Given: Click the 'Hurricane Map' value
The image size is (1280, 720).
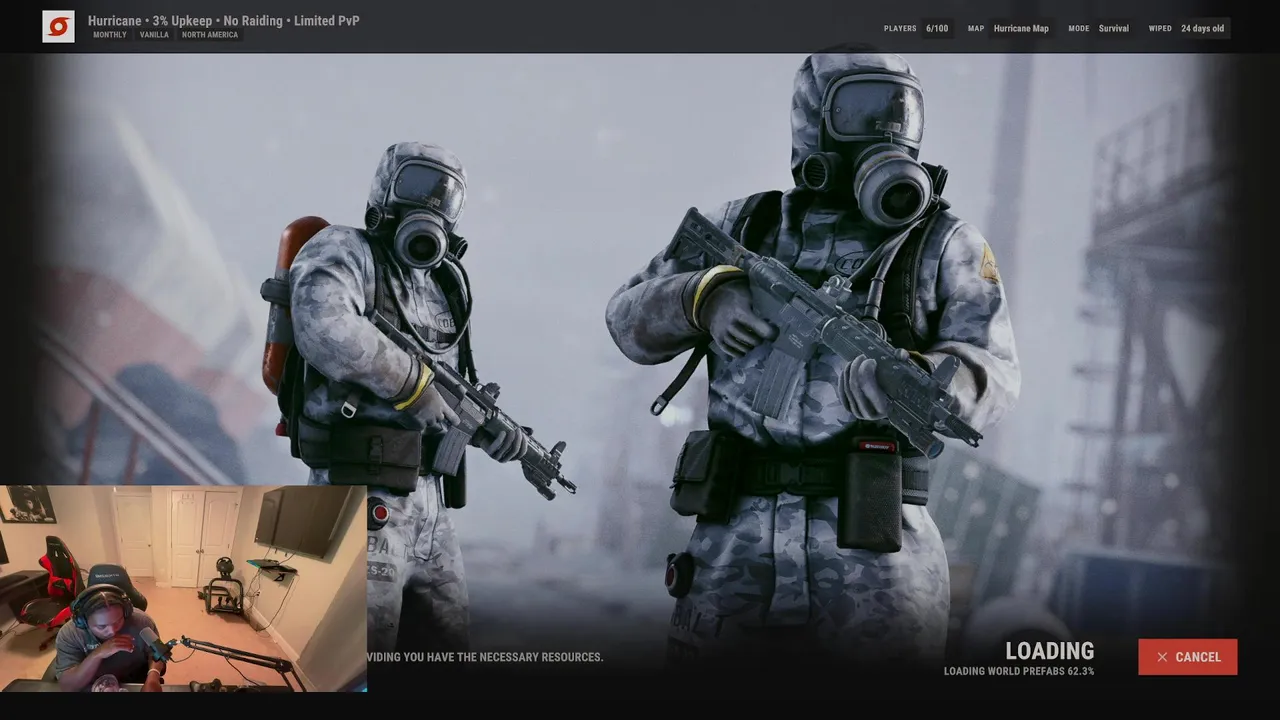Looking at the screenshot, I should (1021, 29).
